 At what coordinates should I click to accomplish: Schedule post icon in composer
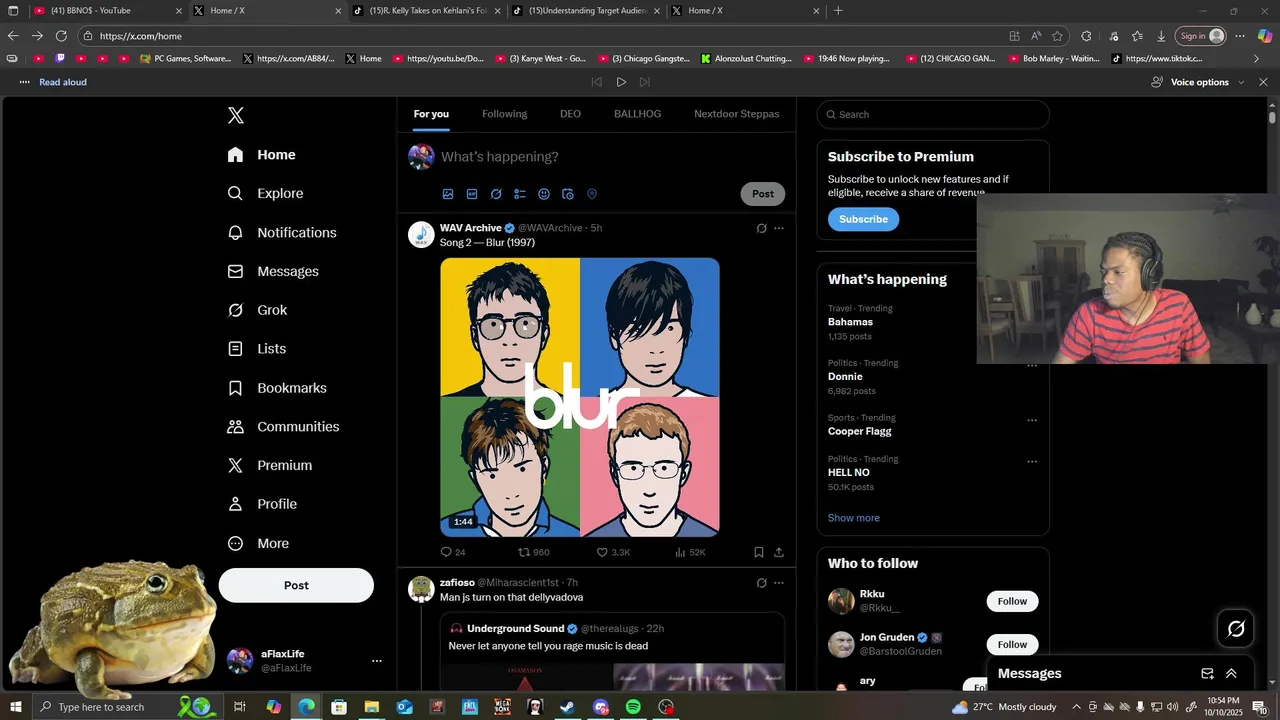568,194
